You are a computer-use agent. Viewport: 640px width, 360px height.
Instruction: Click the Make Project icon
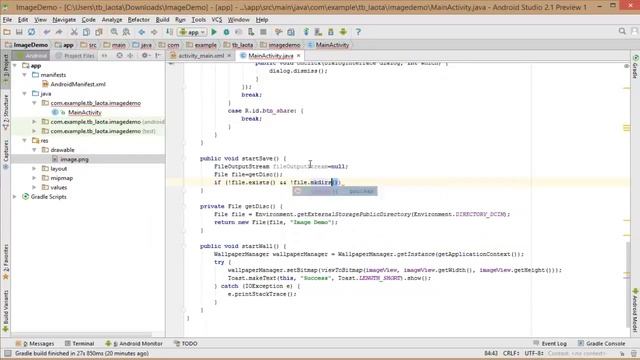169,32
